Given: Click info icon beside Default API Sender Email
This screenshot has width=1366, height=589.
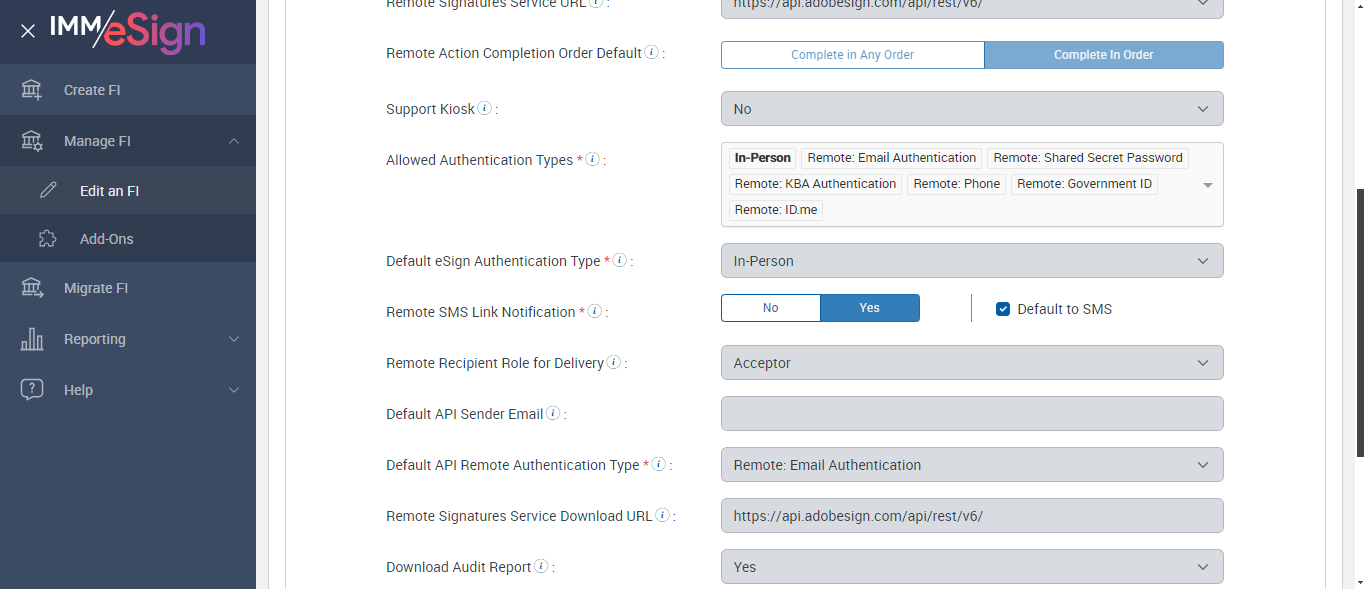Looking at the screenshot, I should pos(553,413).
